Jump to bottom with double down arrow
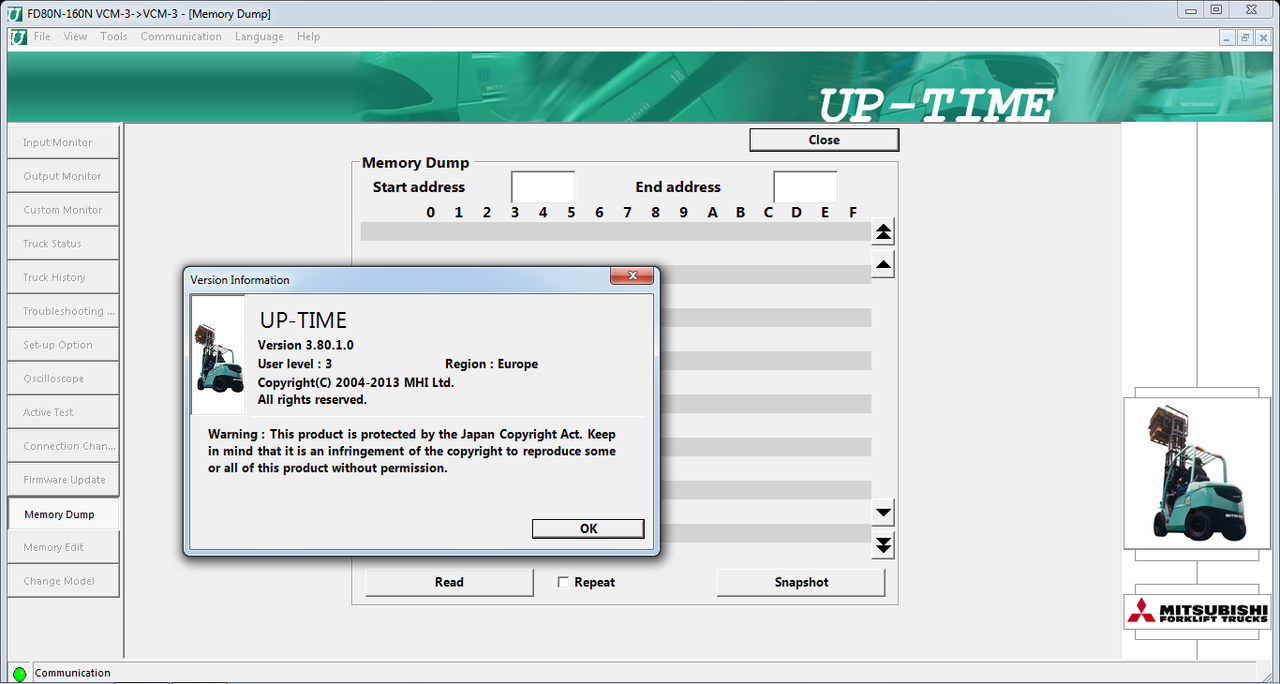1280x684 pixels. 883,546
